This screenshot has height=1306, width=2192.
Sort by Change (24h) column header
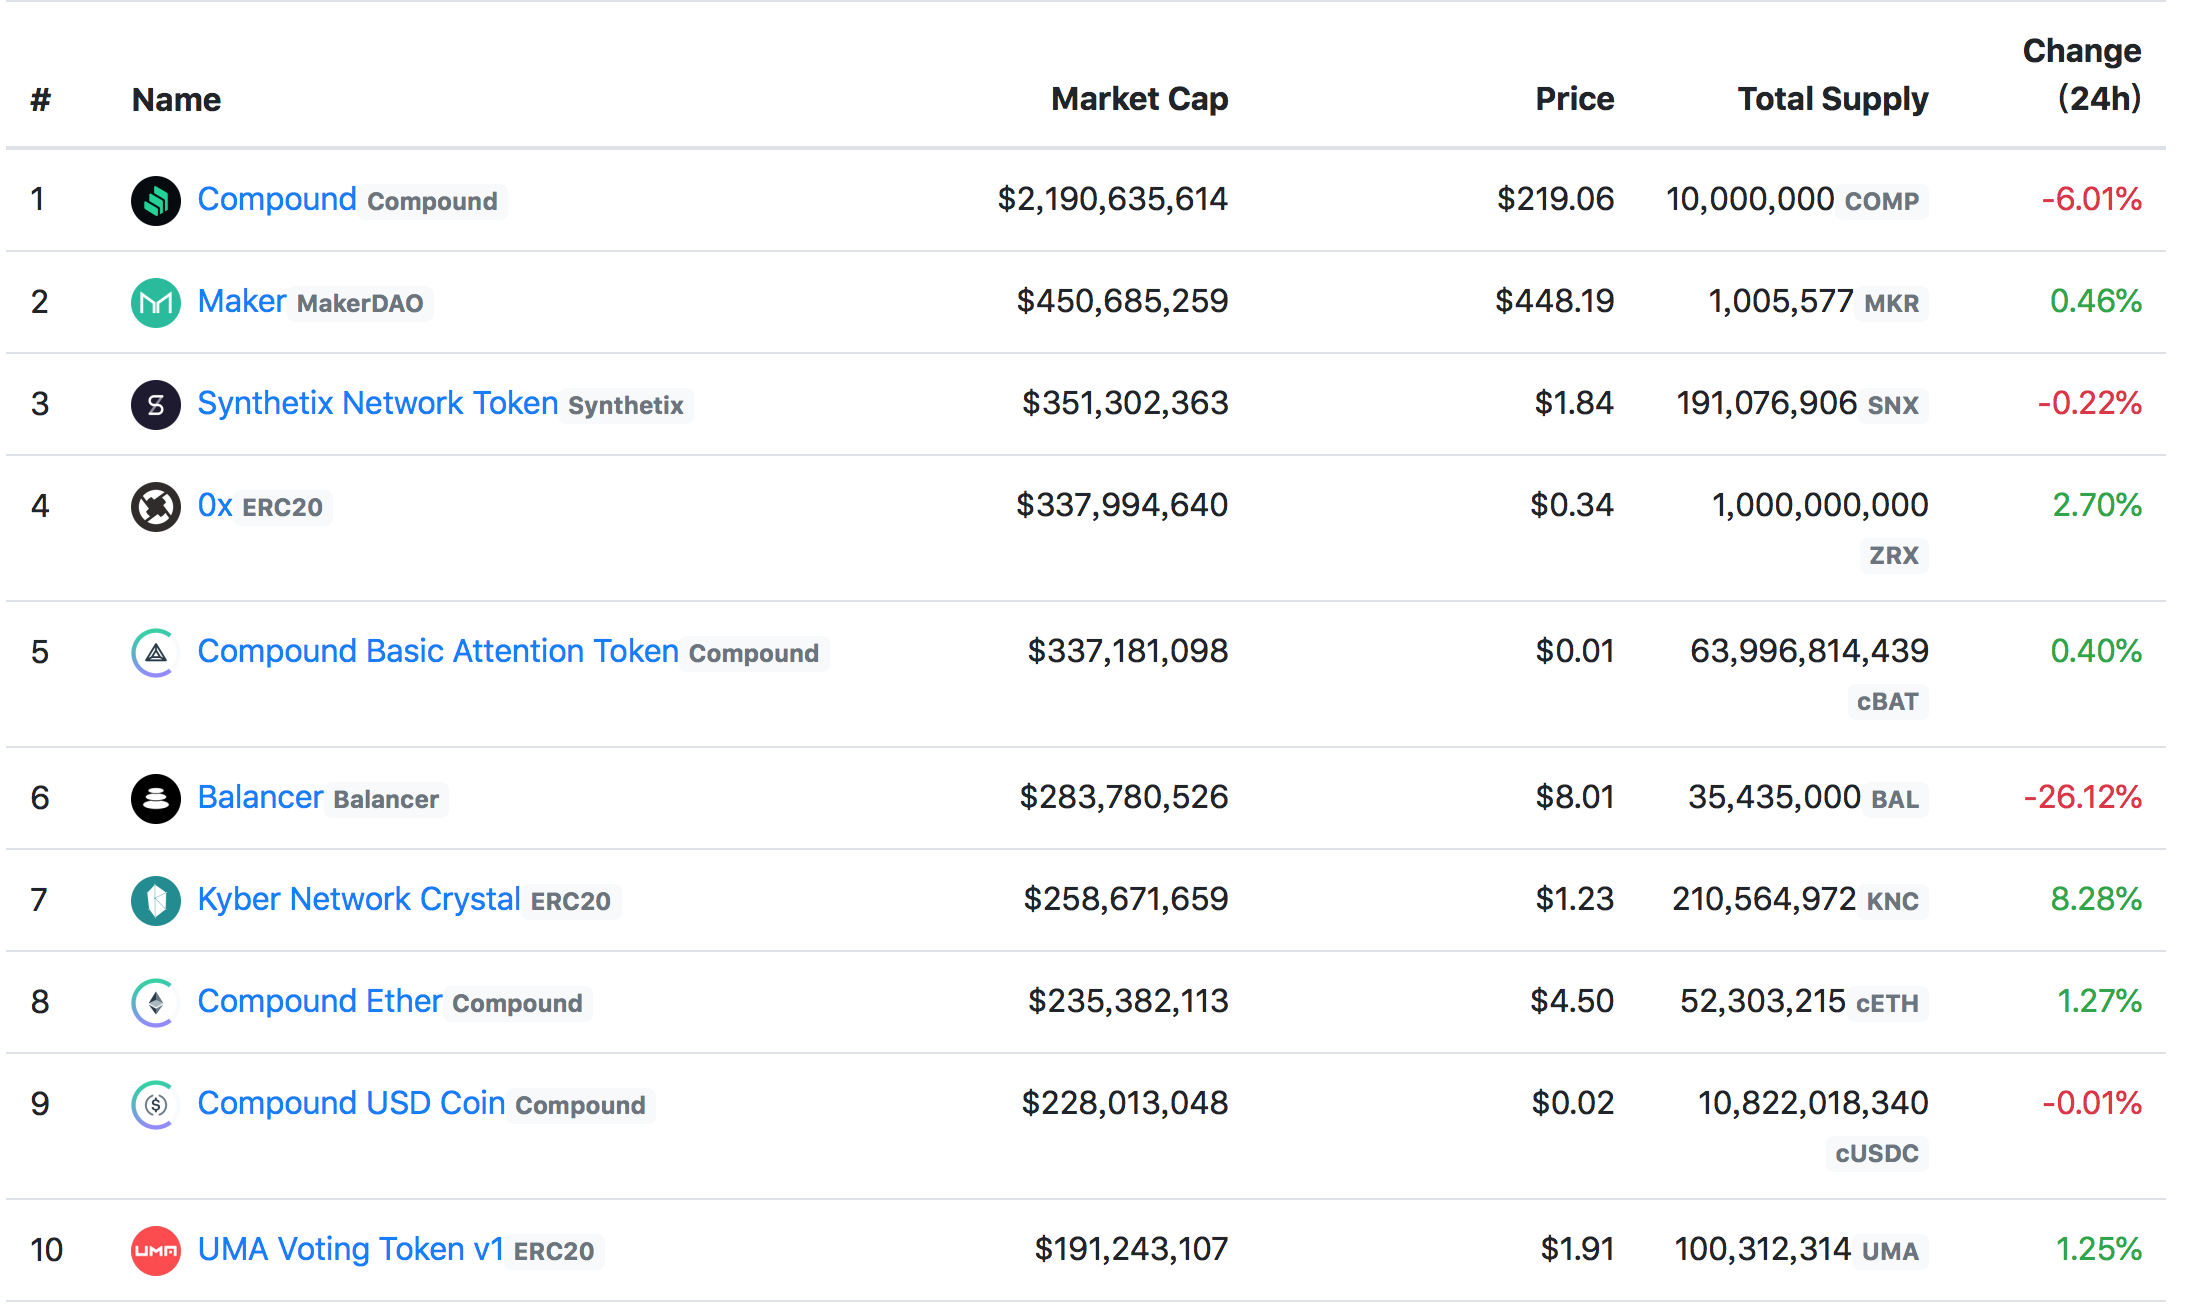pos(2082,75)
